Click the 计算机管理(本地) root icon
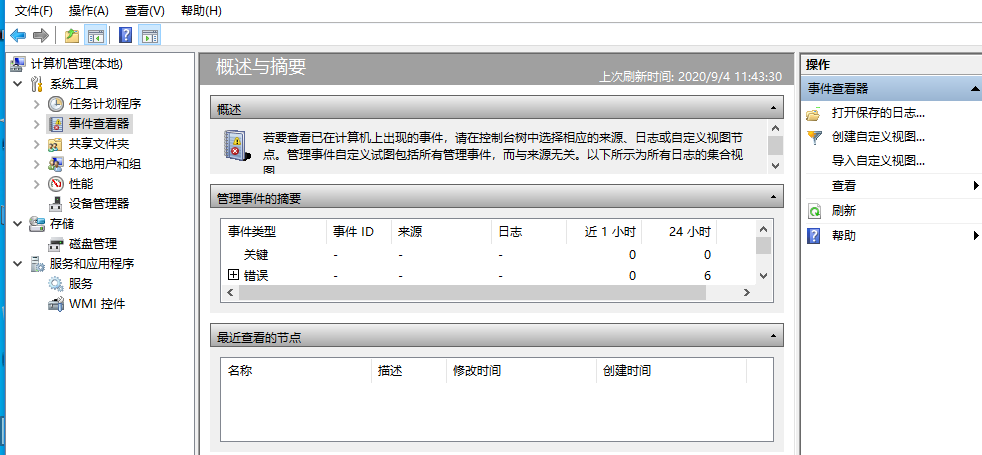The image size is (982, 455). [20, 64]
